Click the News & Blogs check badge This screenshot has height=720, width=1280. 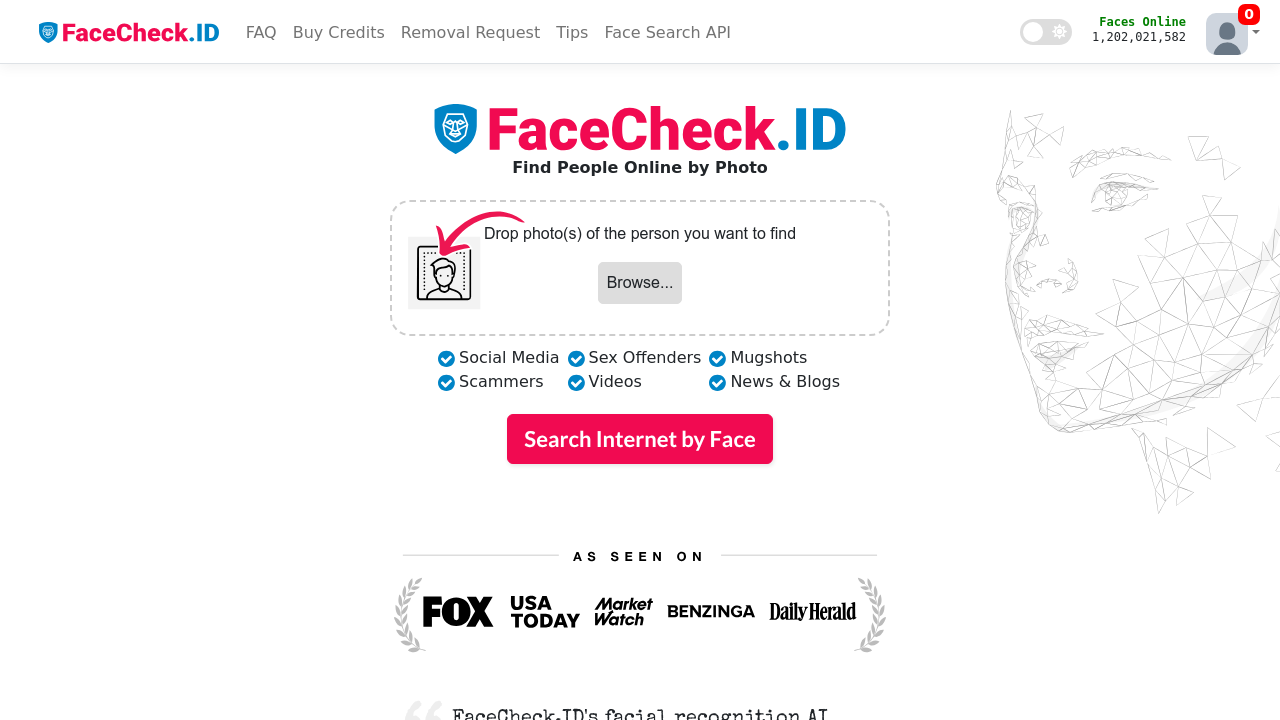716,382
